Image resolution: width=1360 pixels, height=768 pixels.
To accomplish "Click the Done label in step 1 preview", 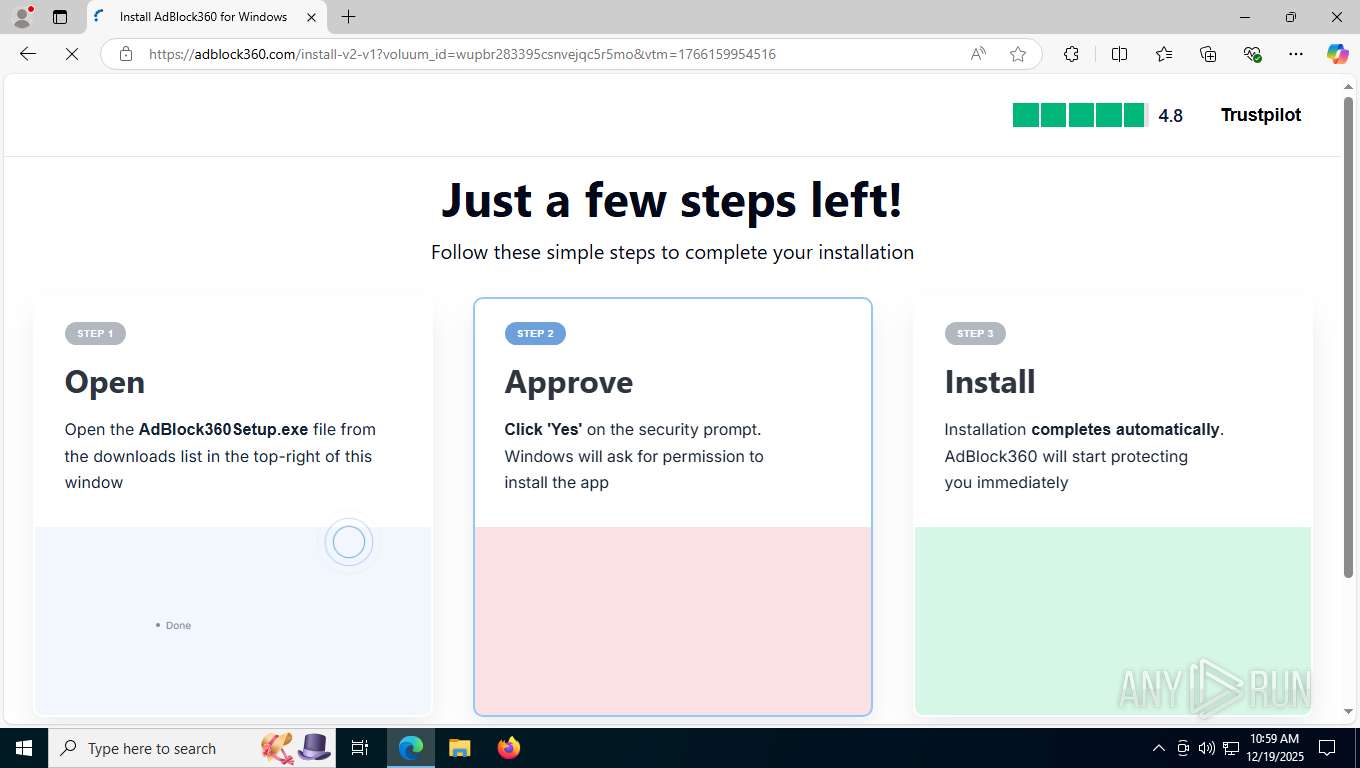I will click(x=178, y=625).
